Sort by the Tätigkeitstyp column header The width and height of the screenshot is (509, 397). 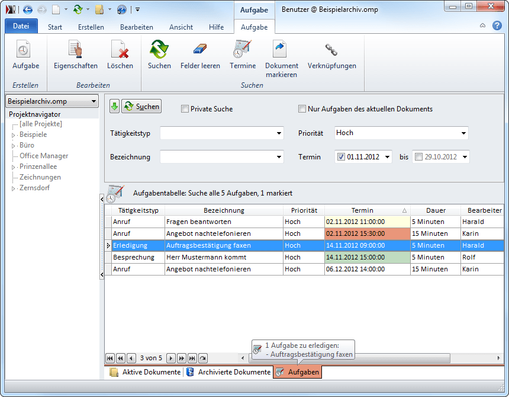point(138,210)
